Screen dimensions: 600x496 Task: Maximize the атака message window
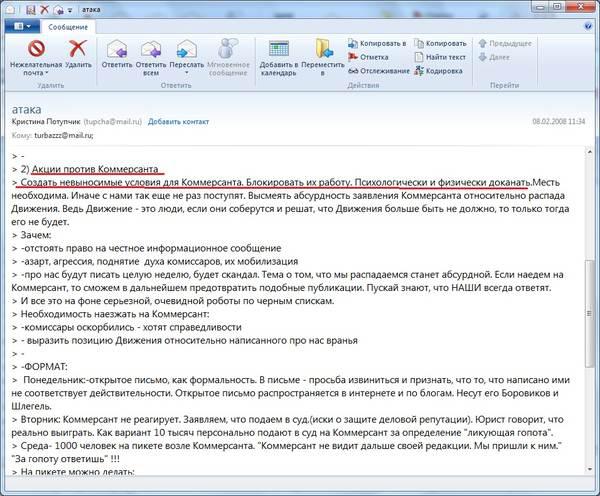click(x=557, y=7)
